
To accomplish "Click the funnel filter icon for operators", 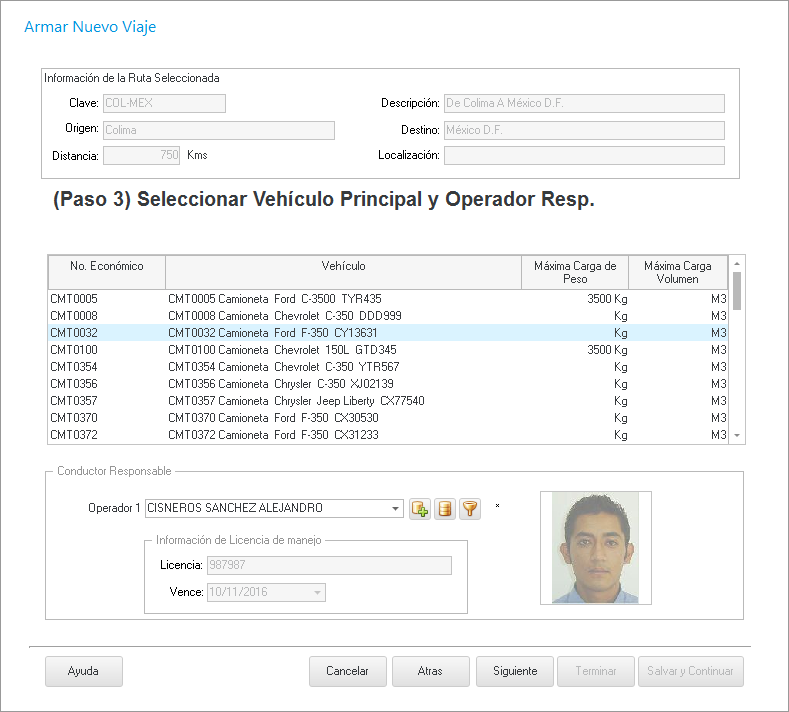I will 470,509.
